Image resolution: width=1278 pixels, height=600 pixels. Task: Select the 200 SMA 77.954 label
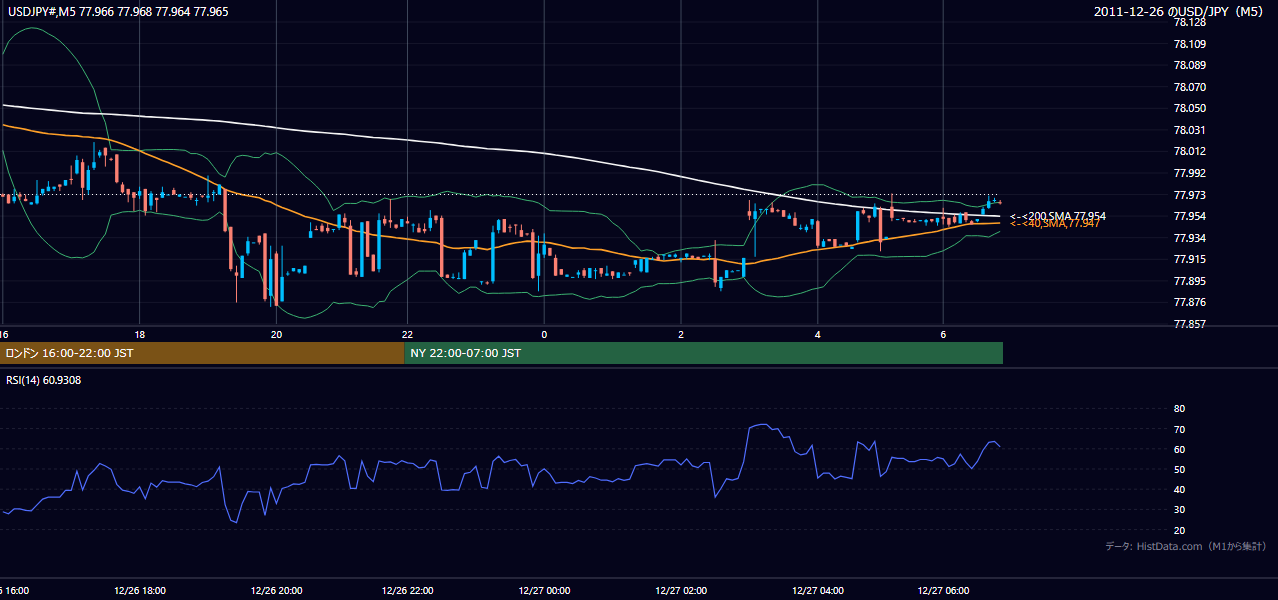coord(1057,216)
